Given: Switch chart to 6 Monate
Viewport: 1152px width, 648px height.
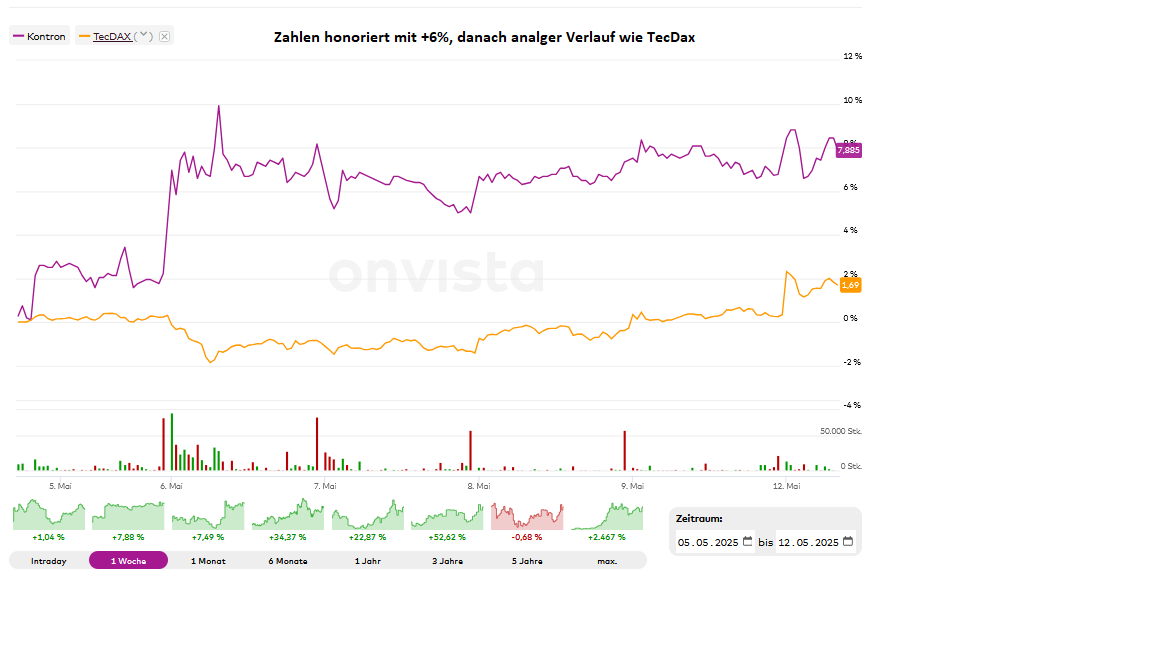Looking at the screenshot, I should click(288, 561).
